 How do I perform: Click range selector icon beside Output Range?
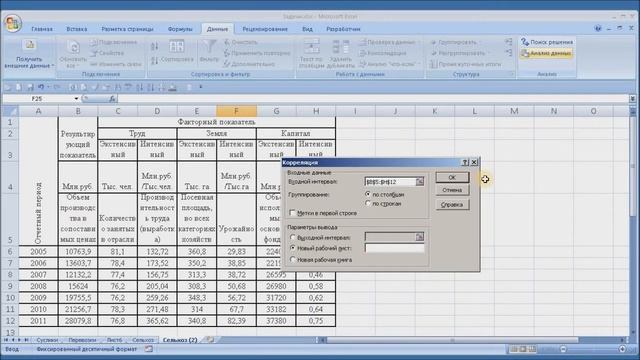coord(420,237)
